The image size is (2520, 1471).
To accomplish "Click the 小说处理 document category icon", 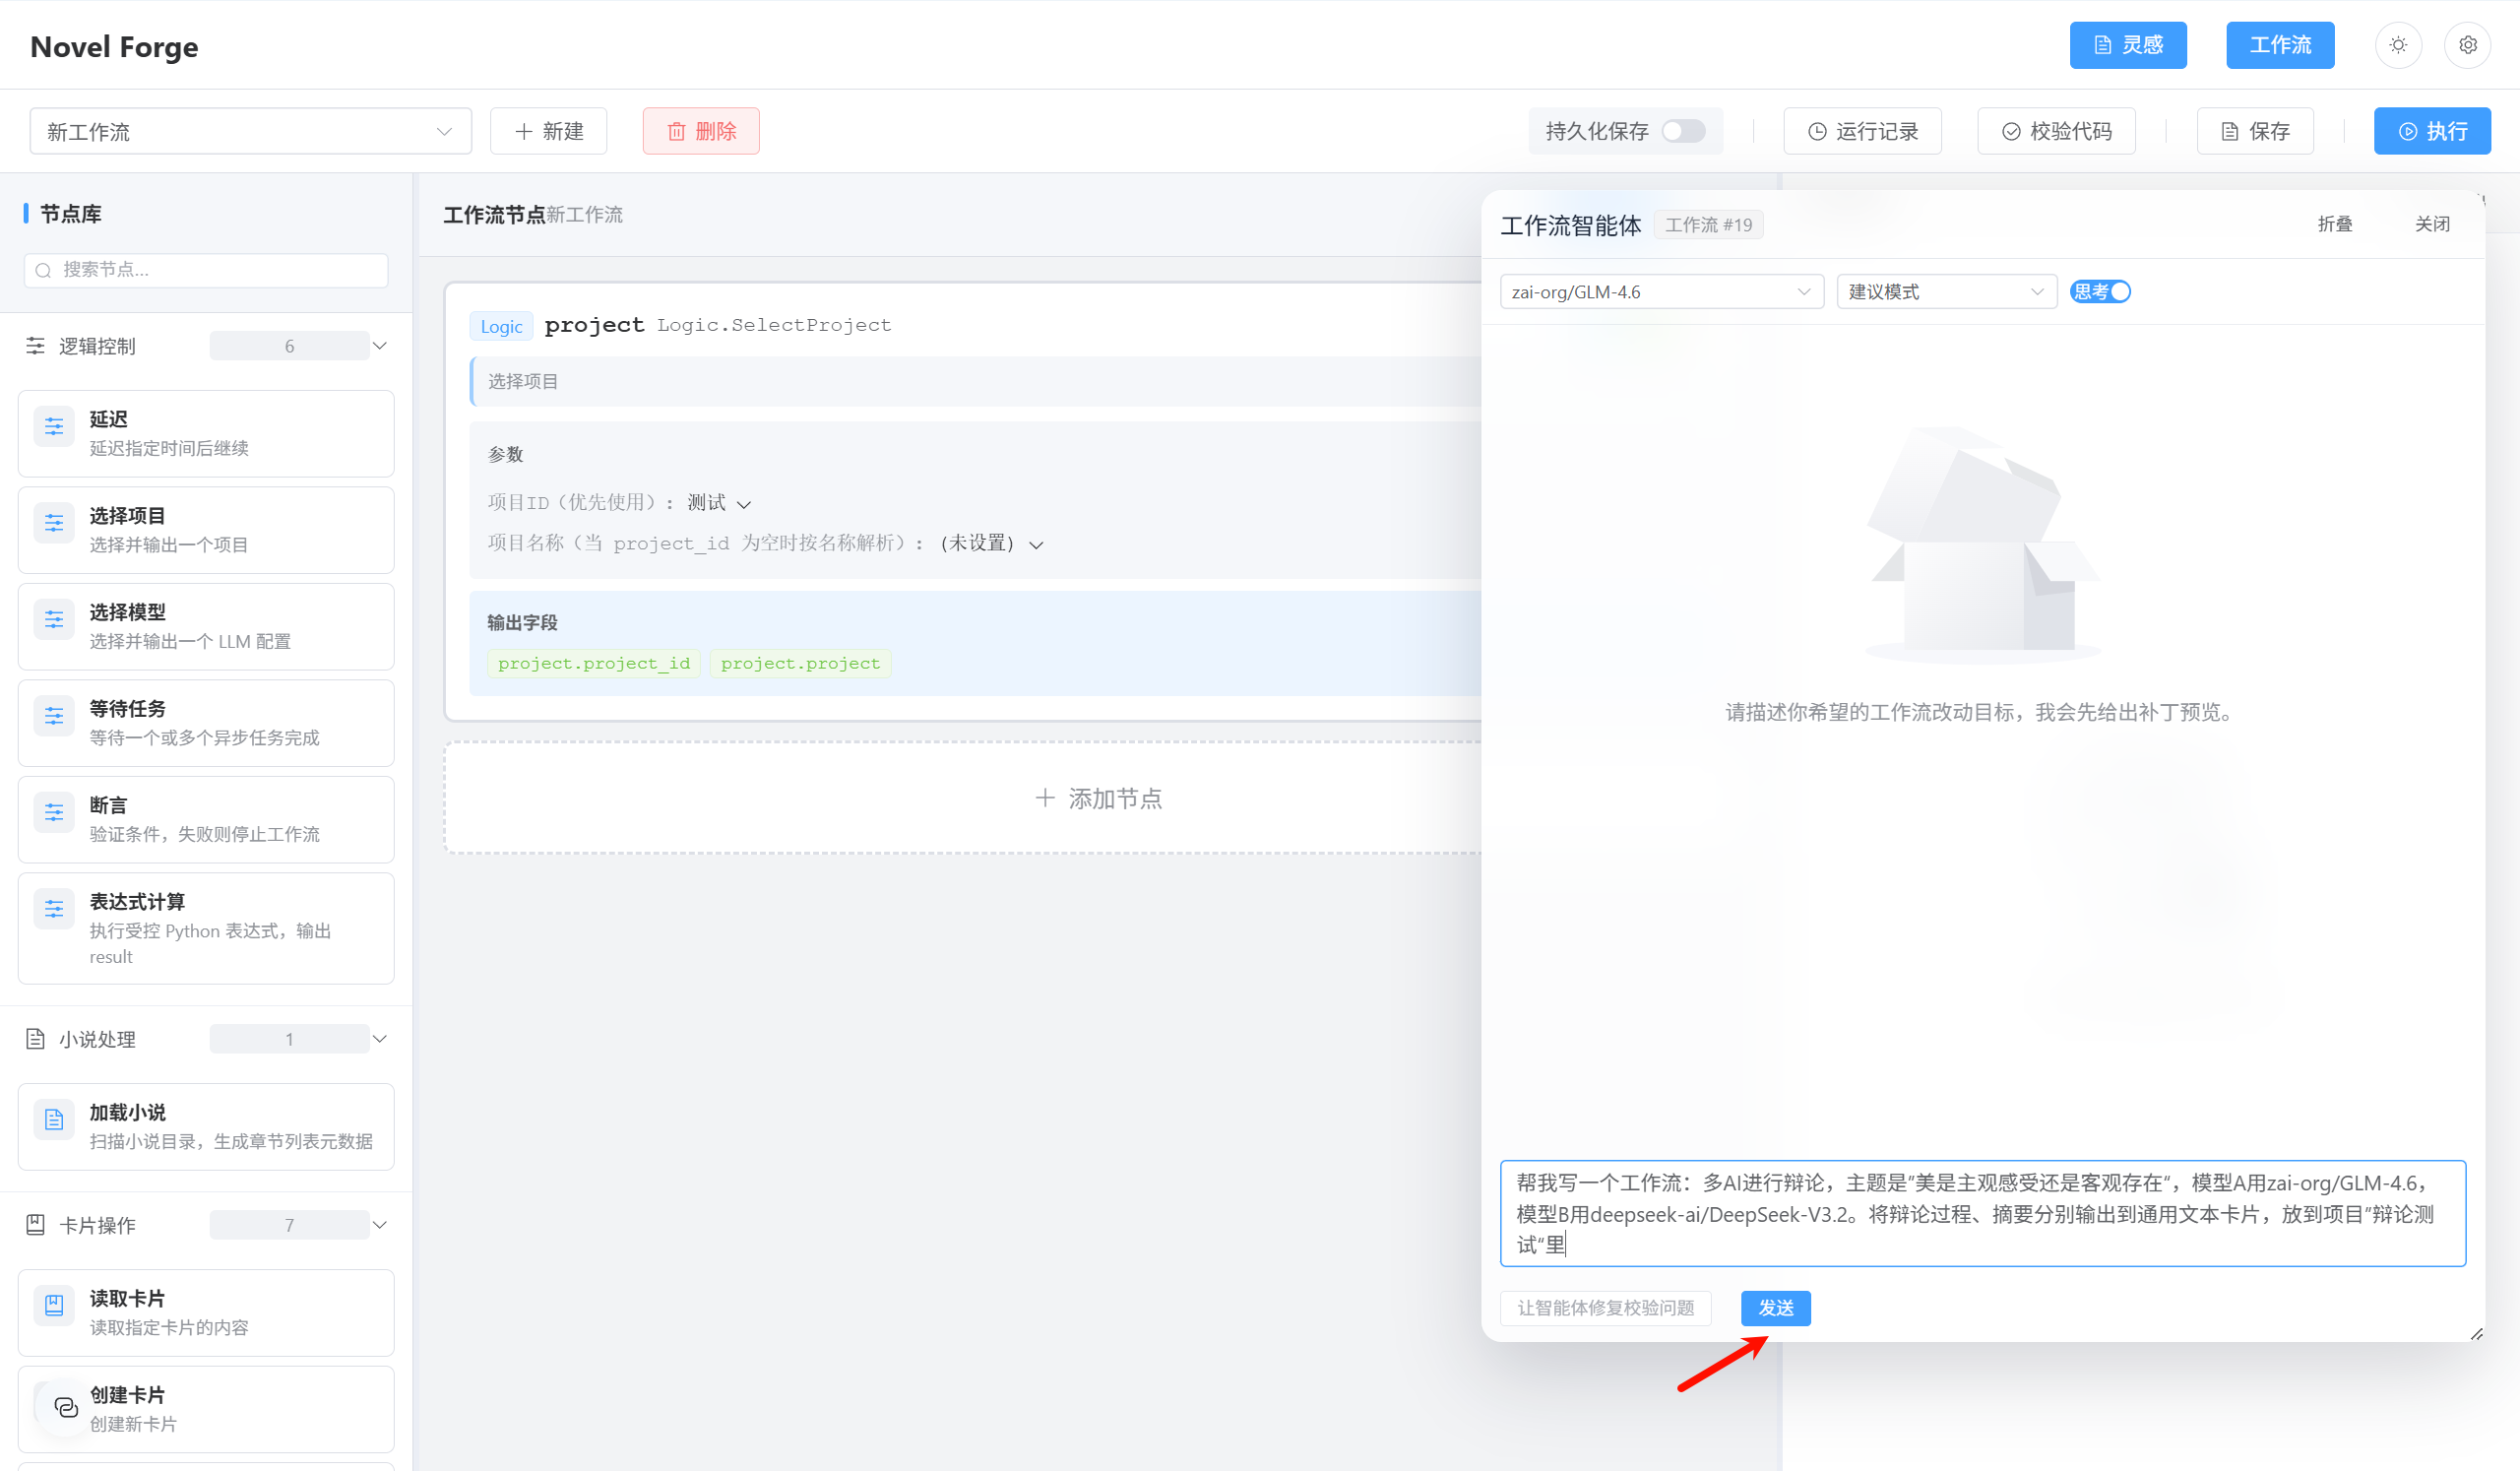I will 35,1039.
